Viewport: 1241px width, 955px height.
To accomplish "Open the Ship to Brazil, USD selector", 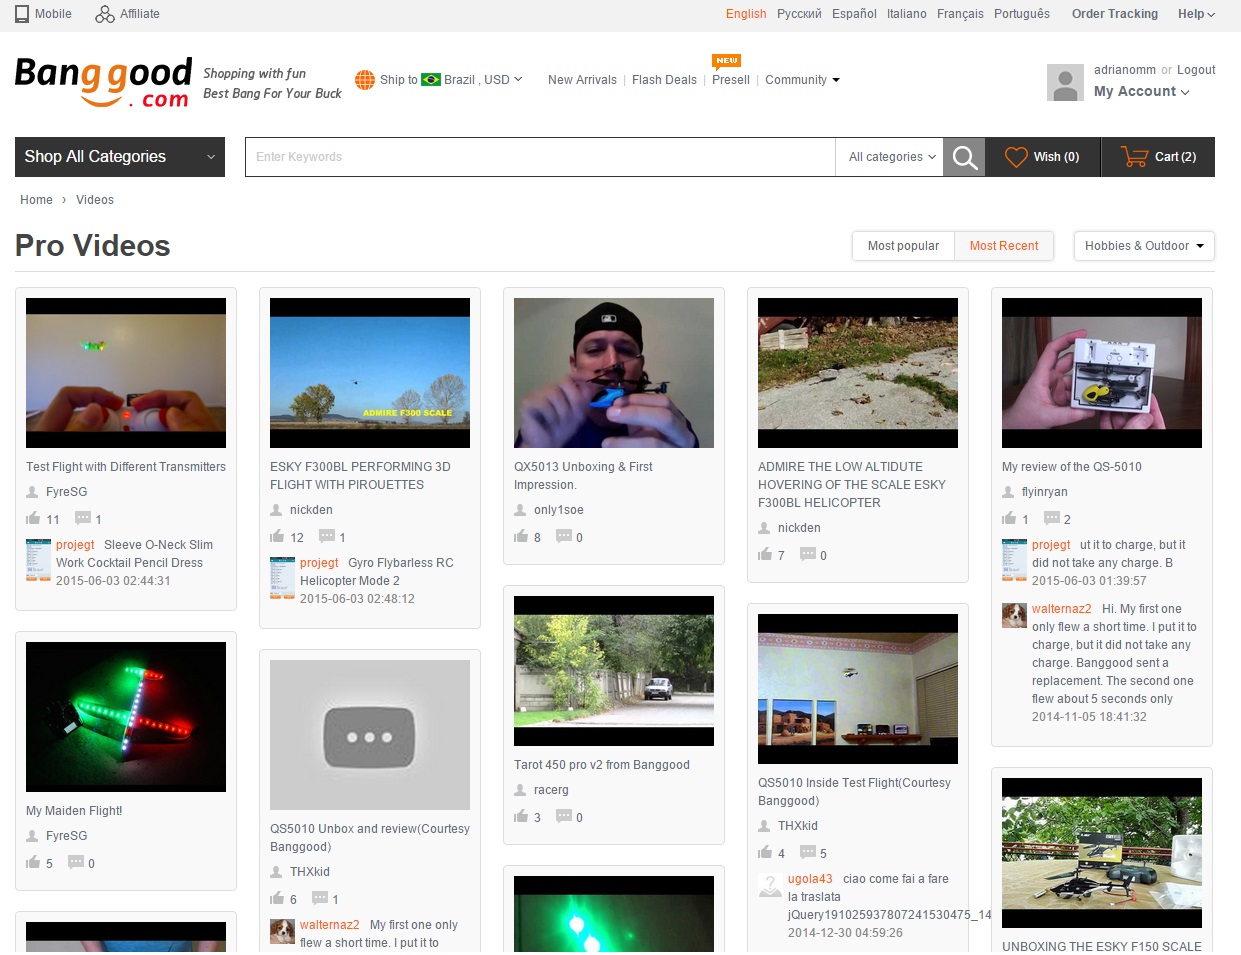I will (x=451, y=80).
